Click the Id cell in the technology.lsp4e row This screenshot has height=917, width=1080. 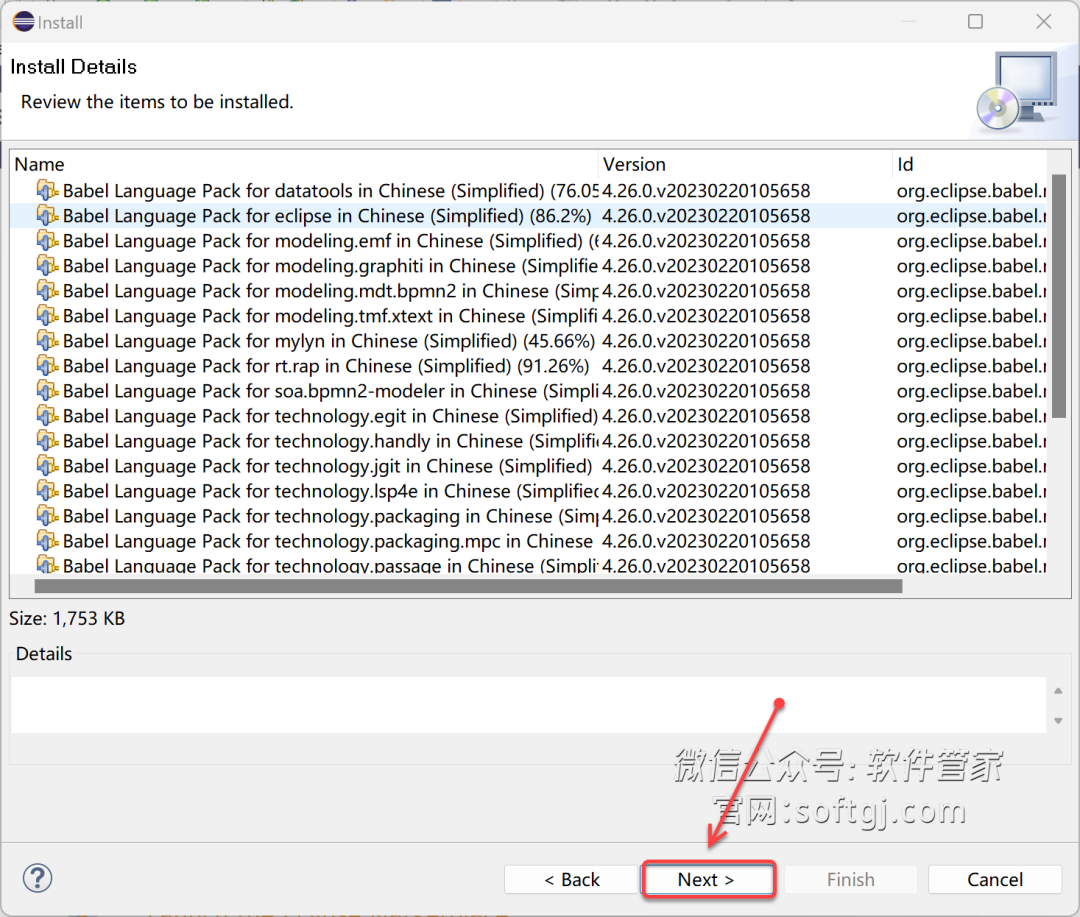(971, 491)
